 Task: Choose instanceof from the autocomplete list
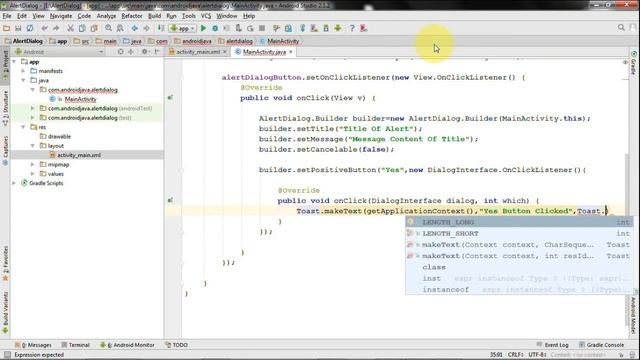(519, 289)
